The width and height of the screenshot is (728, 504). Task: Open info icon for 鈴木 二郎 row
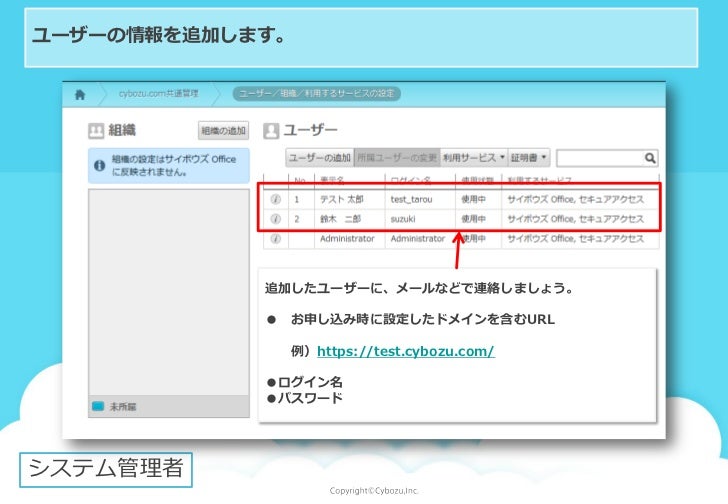tap(275, 219)
